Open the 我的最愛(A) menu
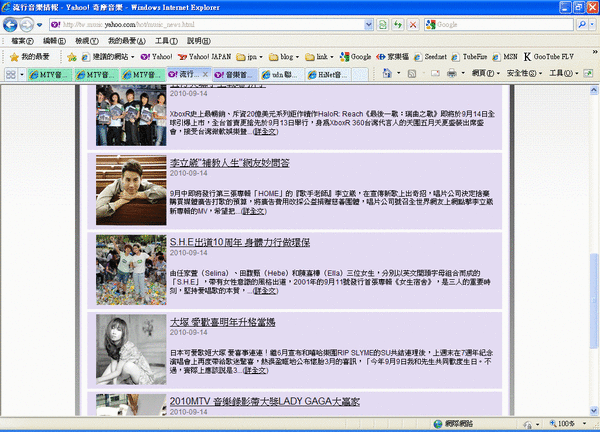 (x=127, y=41)
